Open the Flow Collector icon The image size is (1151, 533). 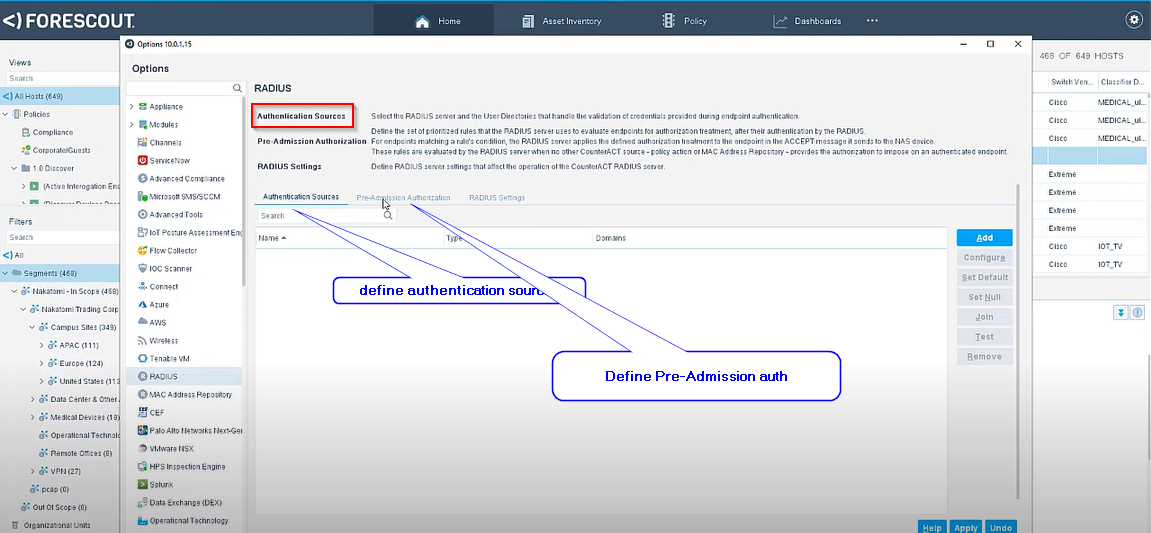tap(142, 250)
